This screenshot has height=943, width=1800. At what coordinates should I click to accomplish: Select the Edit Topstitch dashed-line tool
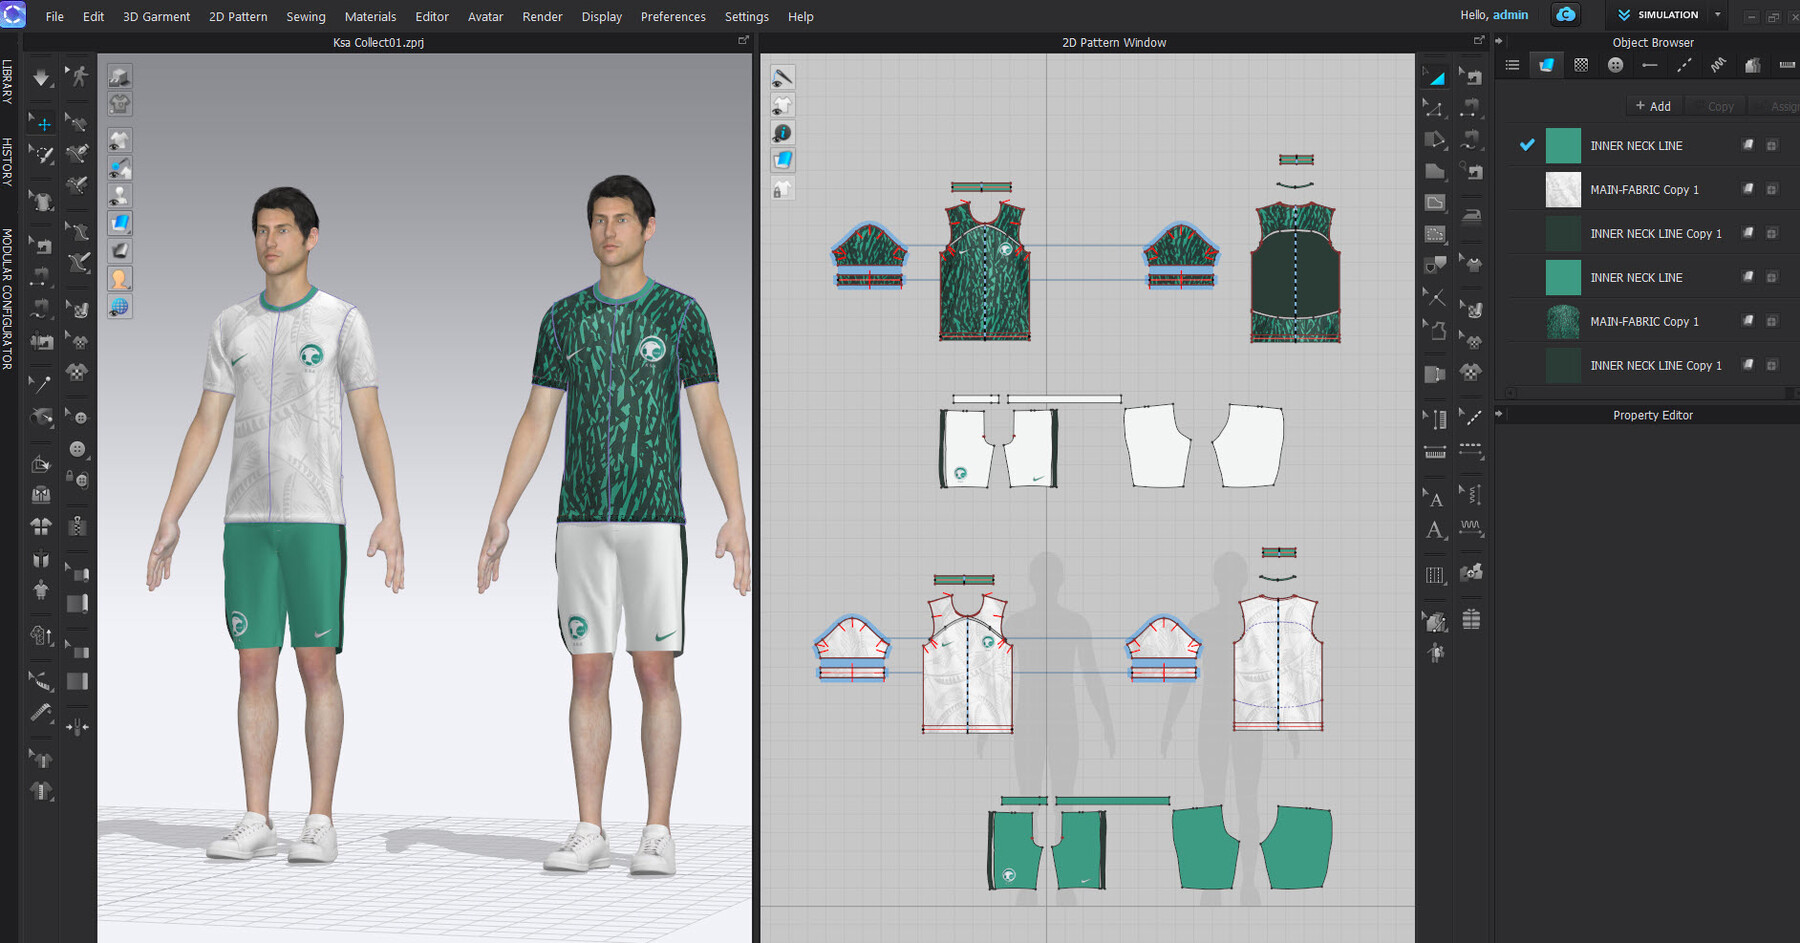[1471, 417]
